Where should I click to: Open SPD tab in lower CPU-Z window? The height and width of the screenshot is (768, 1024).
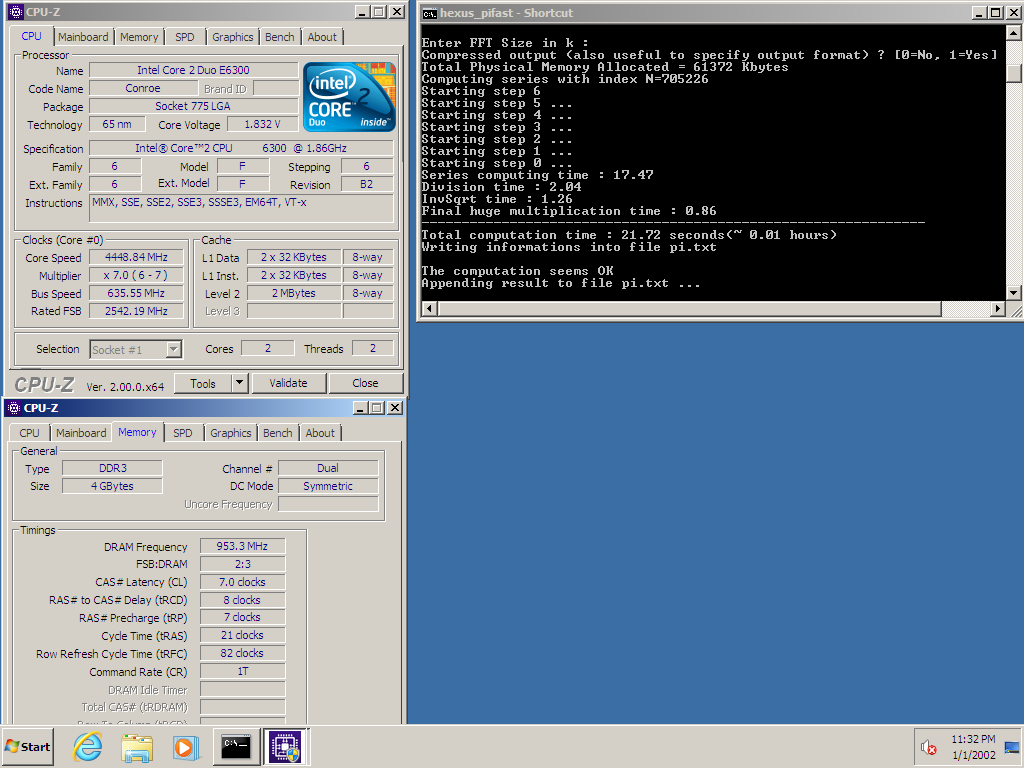[x=183, y=433]
